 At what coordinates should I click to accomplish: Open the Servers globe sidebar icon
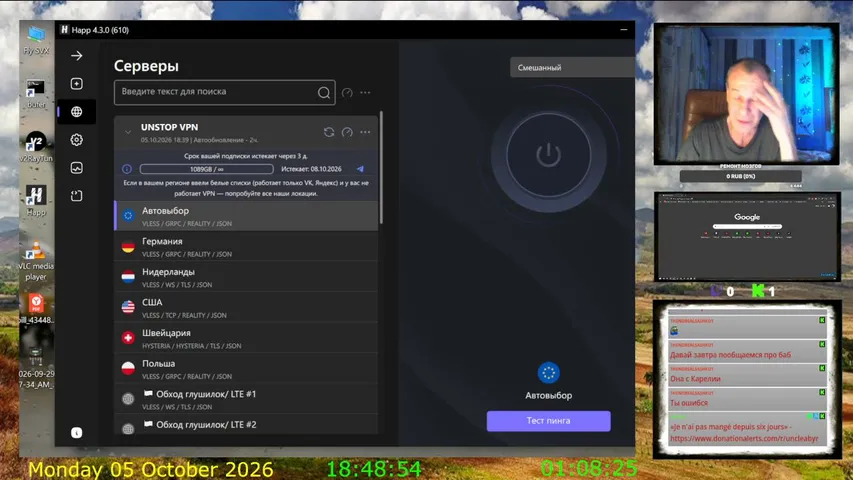click(x=77, y=112)
